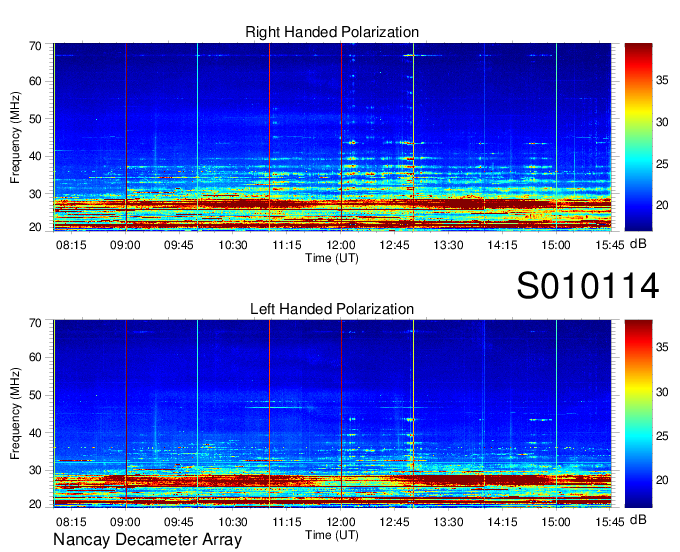Screen dimensions: 680x552
Task: Click the '20' value on bottom color bar
Action: tap(662, 480)
